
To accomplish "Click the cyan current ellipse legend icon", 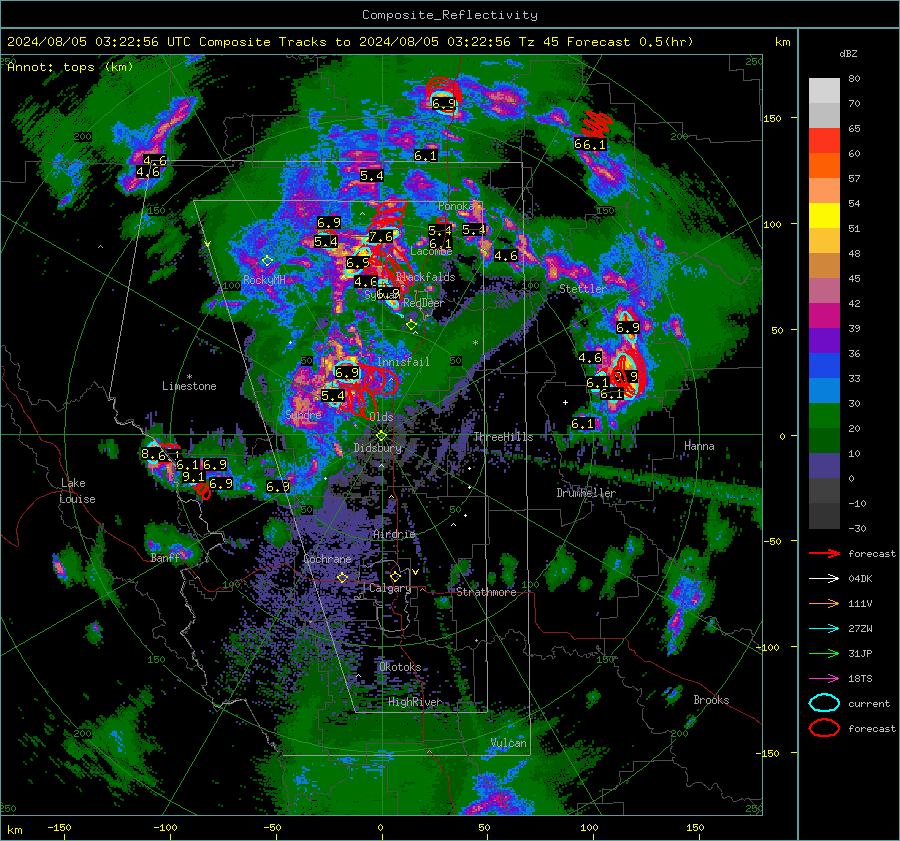I will (x=824, y=703).
